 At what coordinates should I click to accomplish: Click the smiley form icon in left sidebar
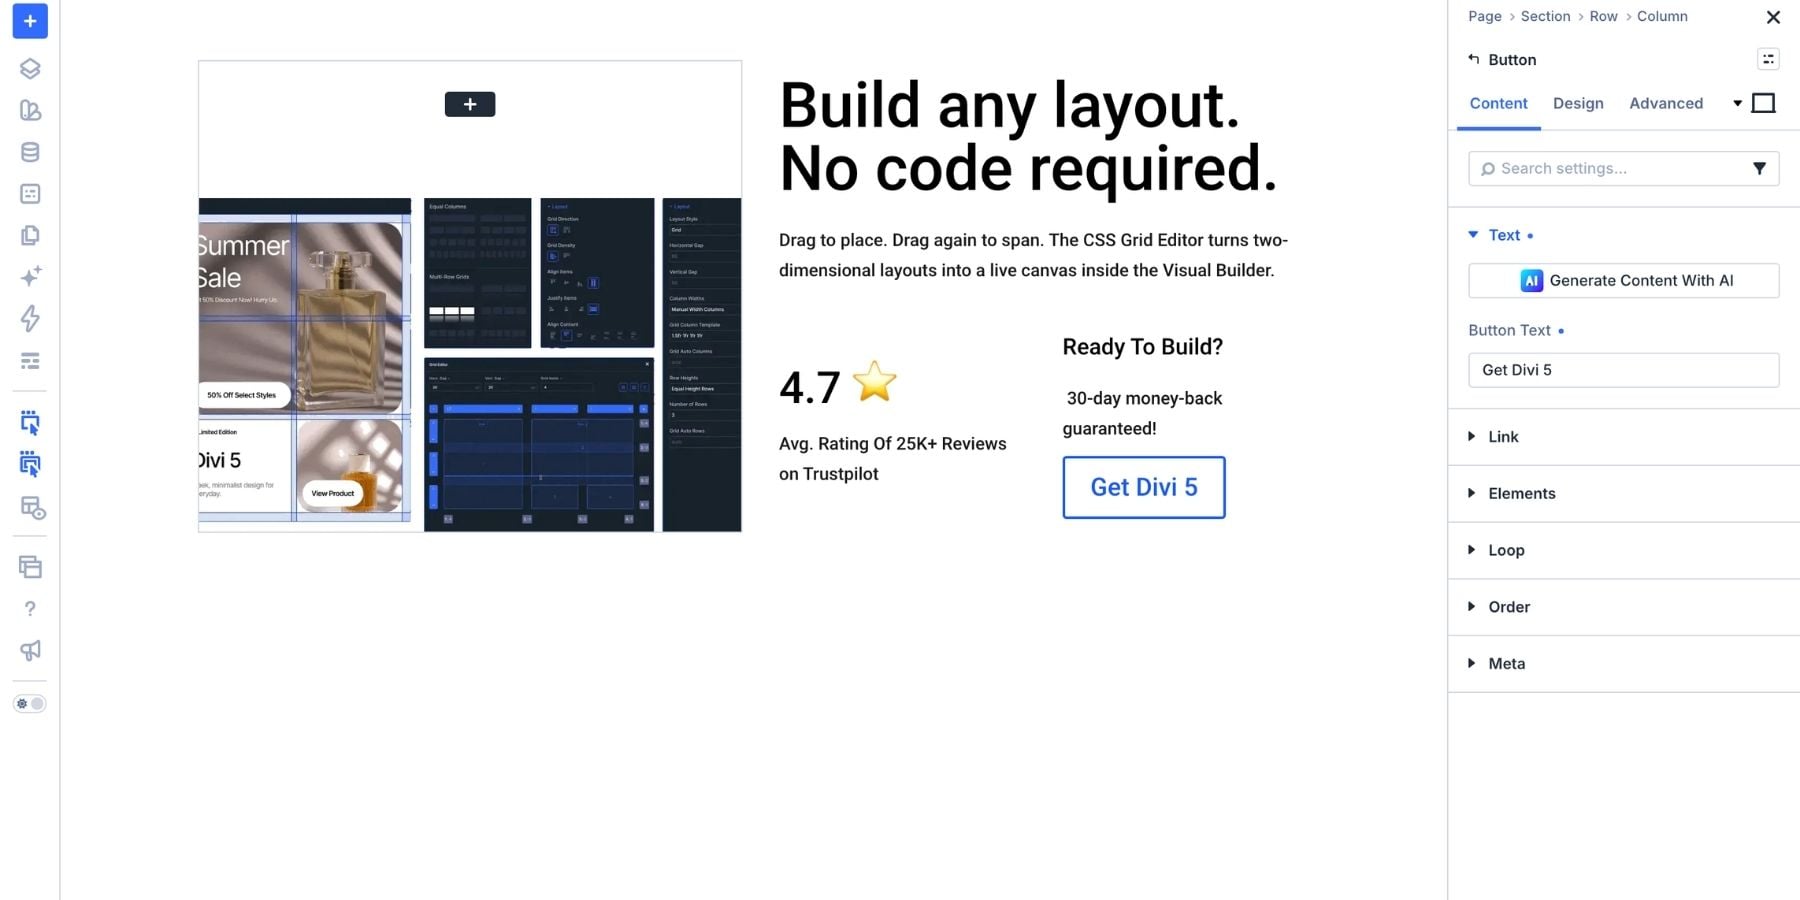tap(30, 194)
